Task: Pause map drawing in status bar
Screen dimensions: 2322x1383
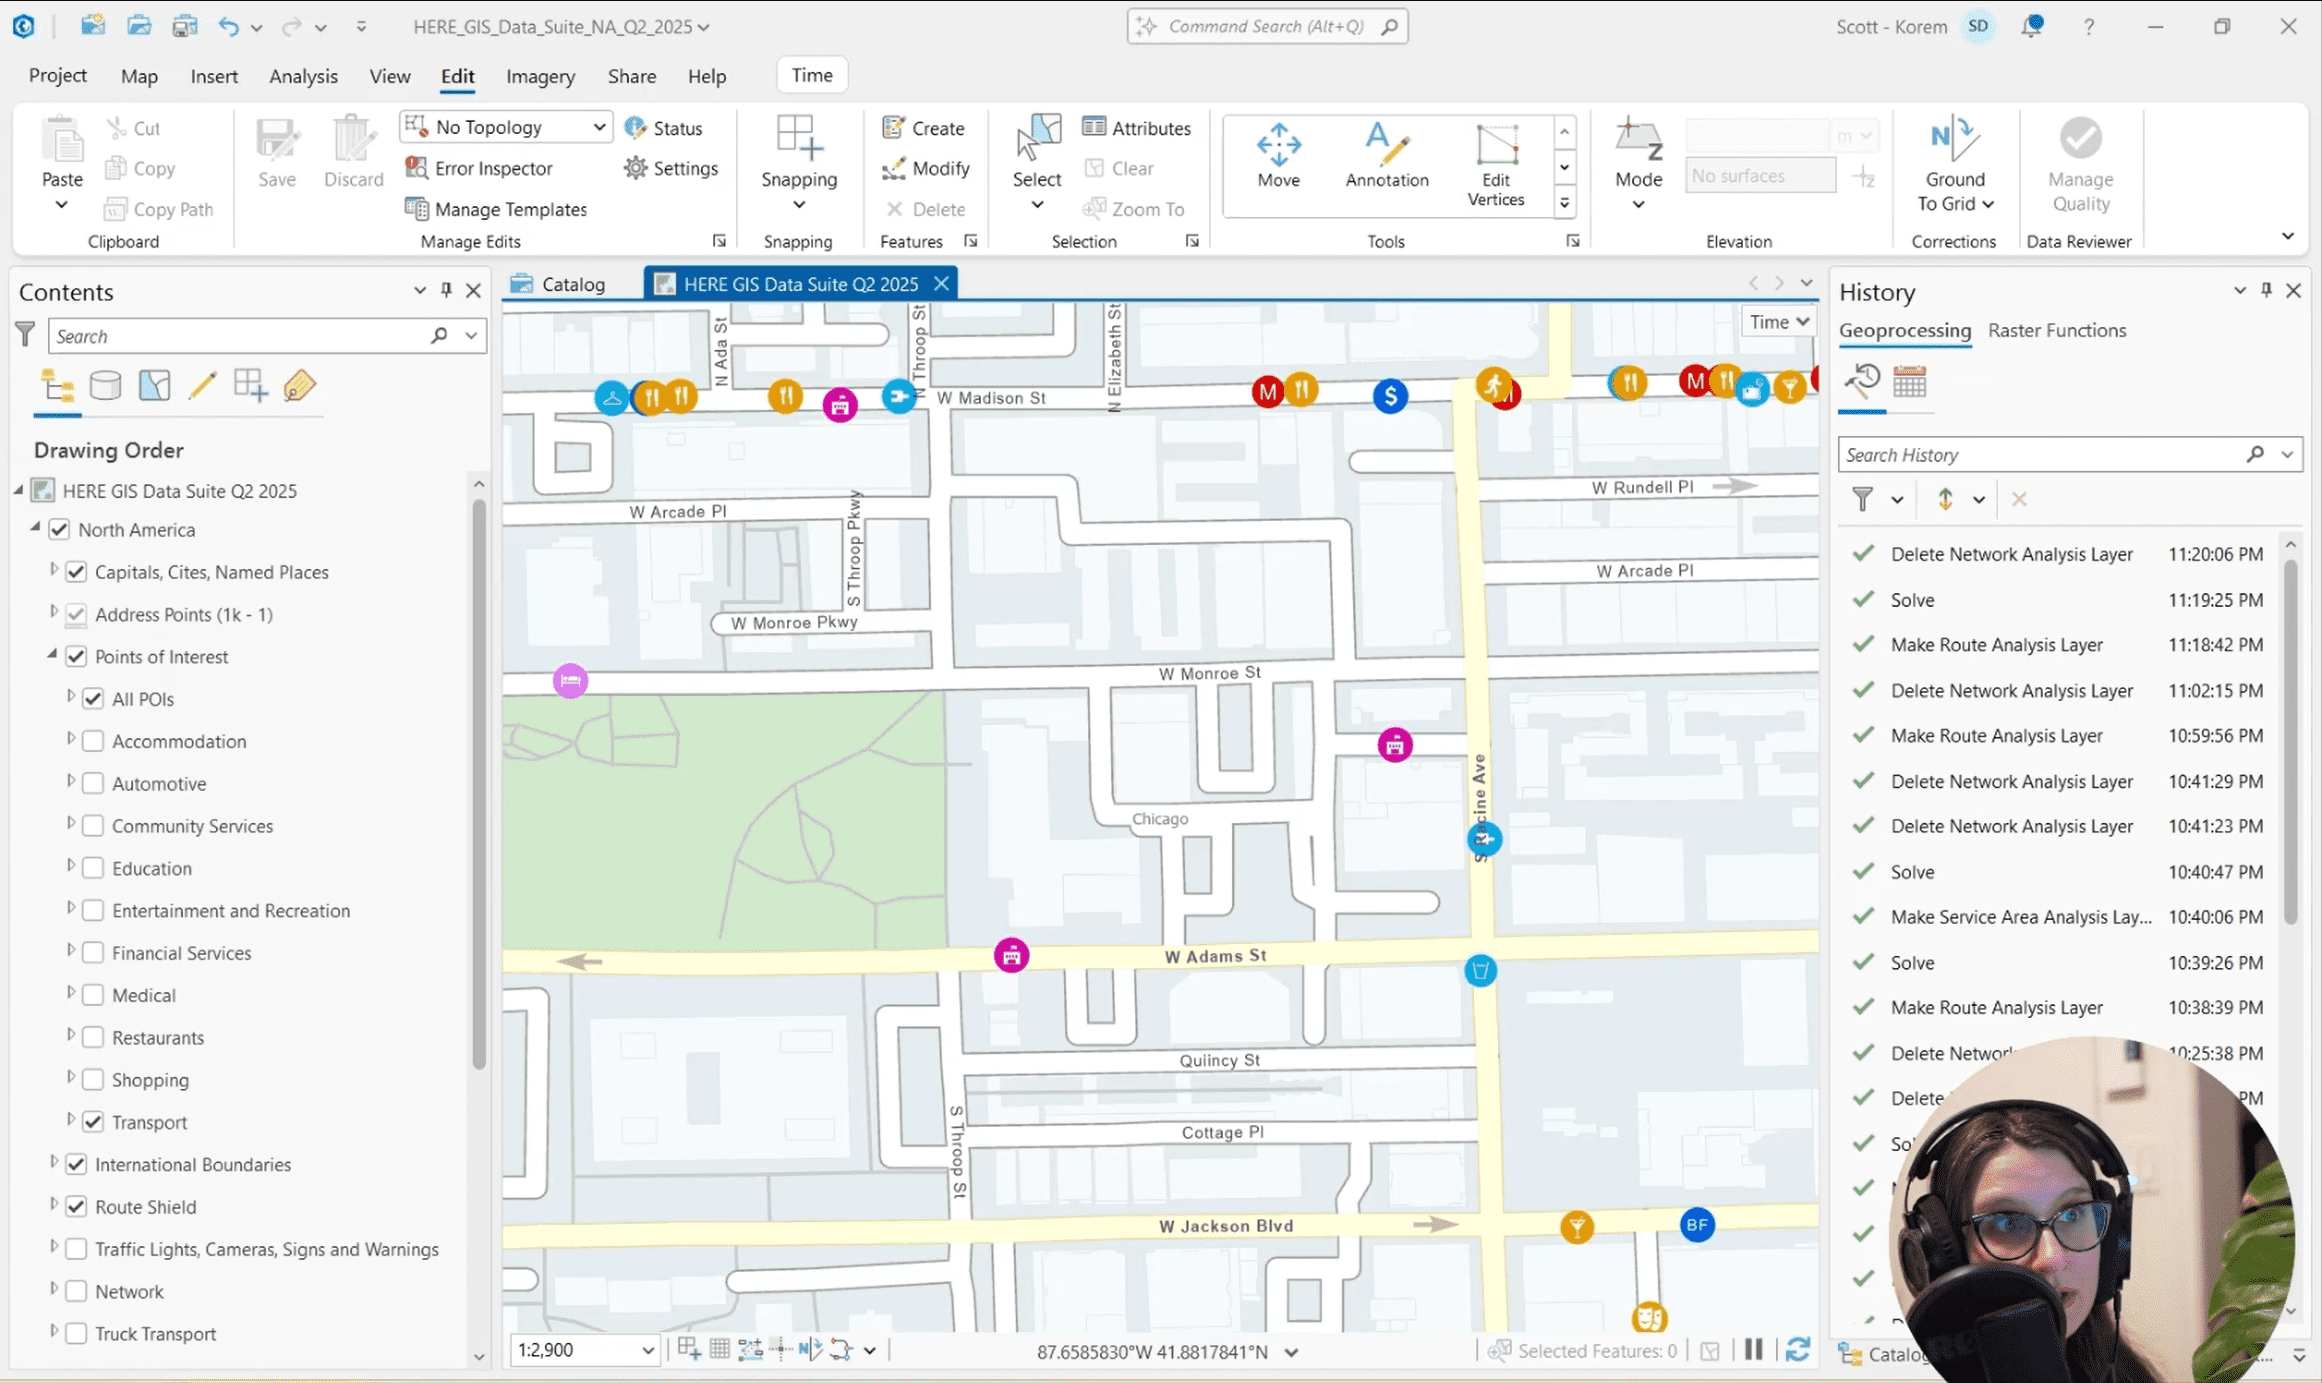Action: 1753,1350
